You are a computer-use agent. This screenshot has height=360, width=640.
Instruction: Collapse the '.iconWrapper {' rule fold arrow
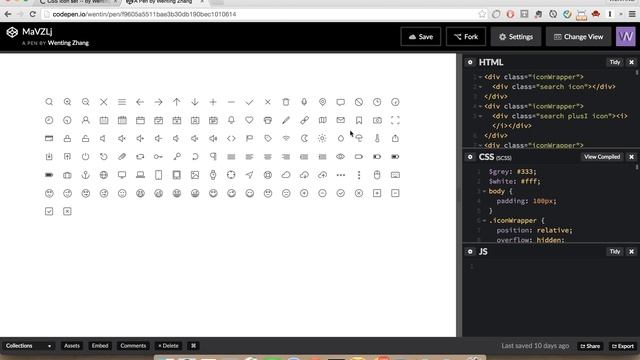click(x=484, y=221)
